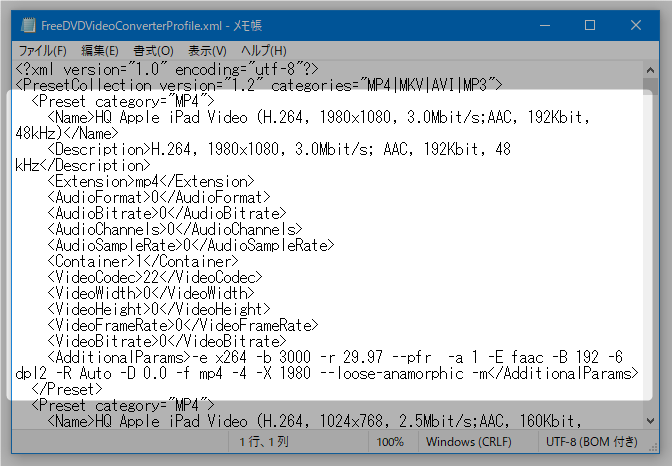Click the <Extension>mp4</Extension> line
Viewport: 672px width, 466px height.
tap(151, 182)
